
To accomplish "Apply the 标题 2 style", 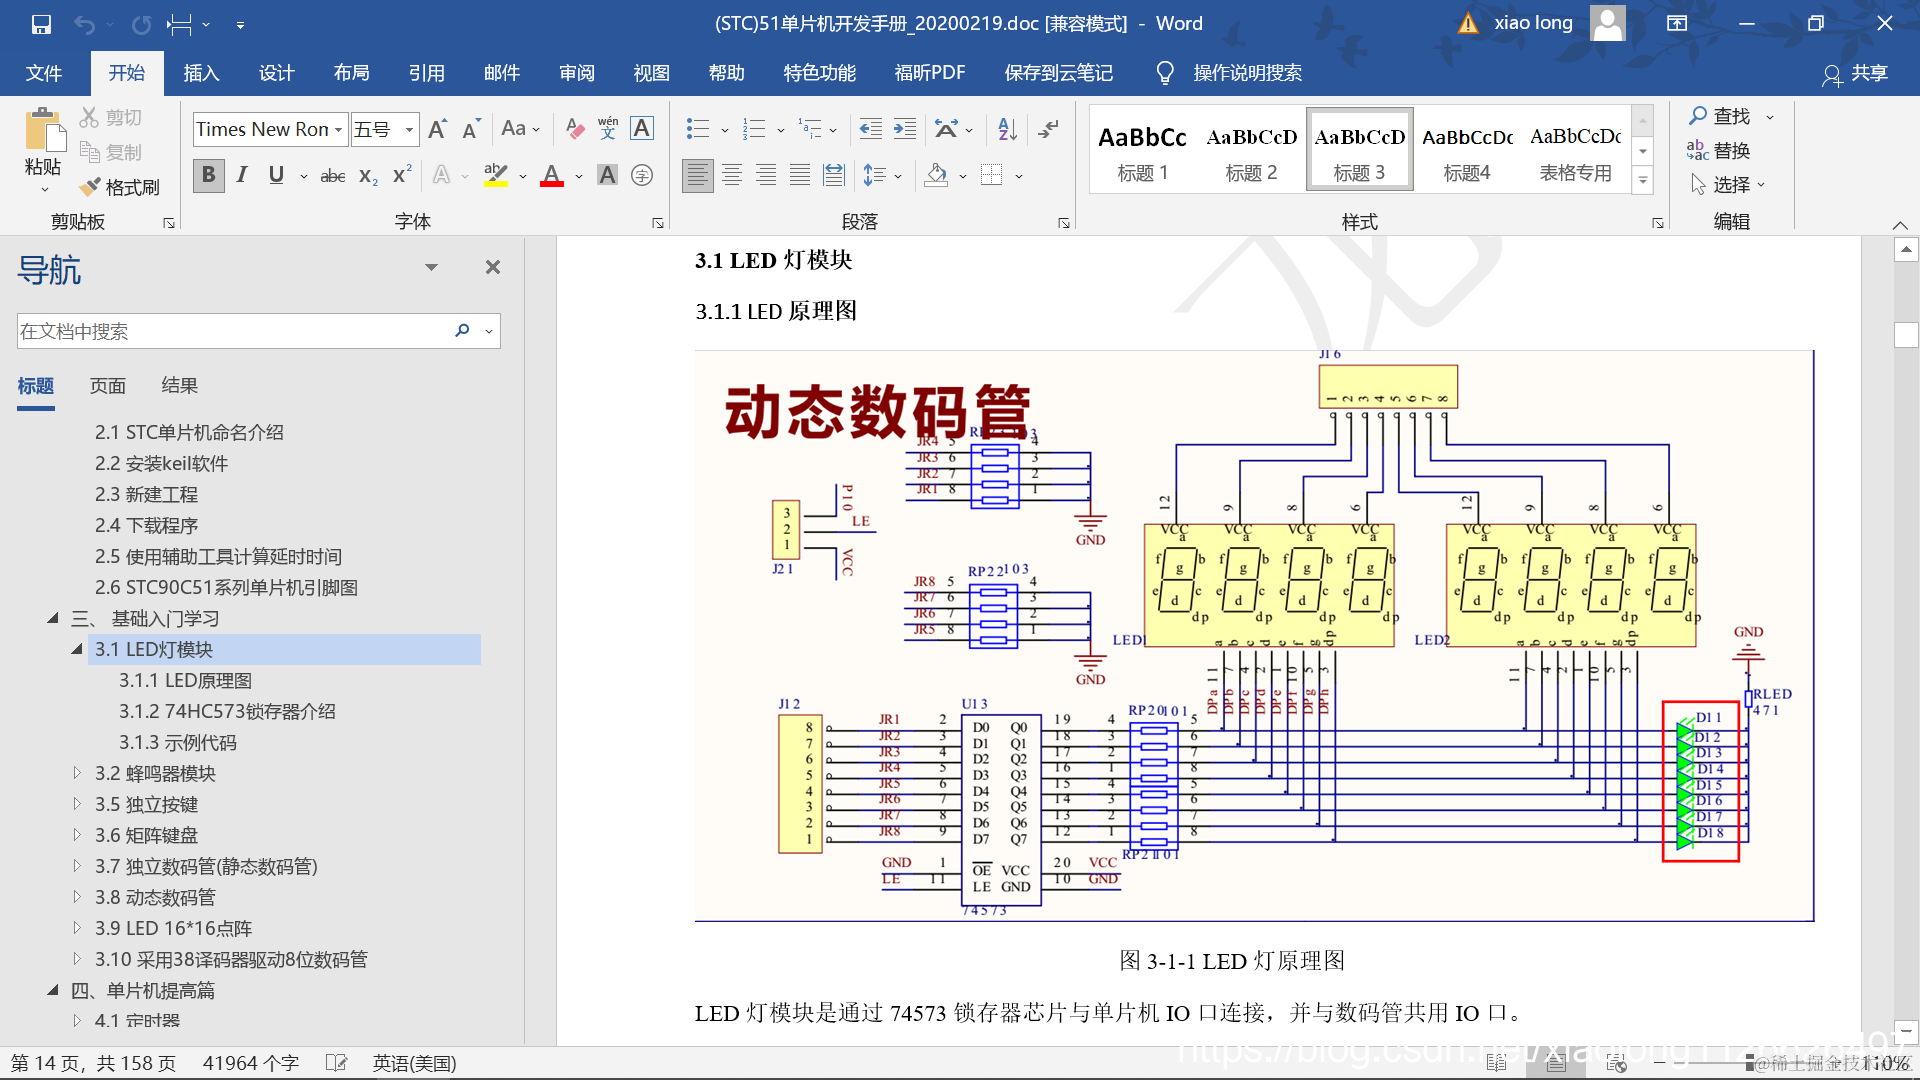I will coord(1251,150).
